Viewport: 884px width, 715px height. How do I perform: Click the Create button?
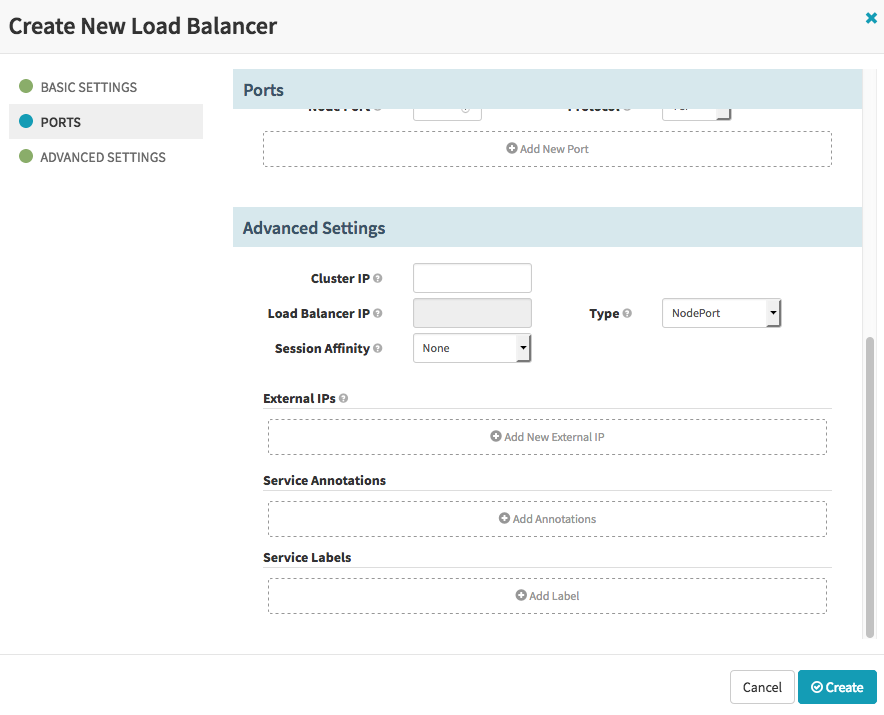(837, 687)
